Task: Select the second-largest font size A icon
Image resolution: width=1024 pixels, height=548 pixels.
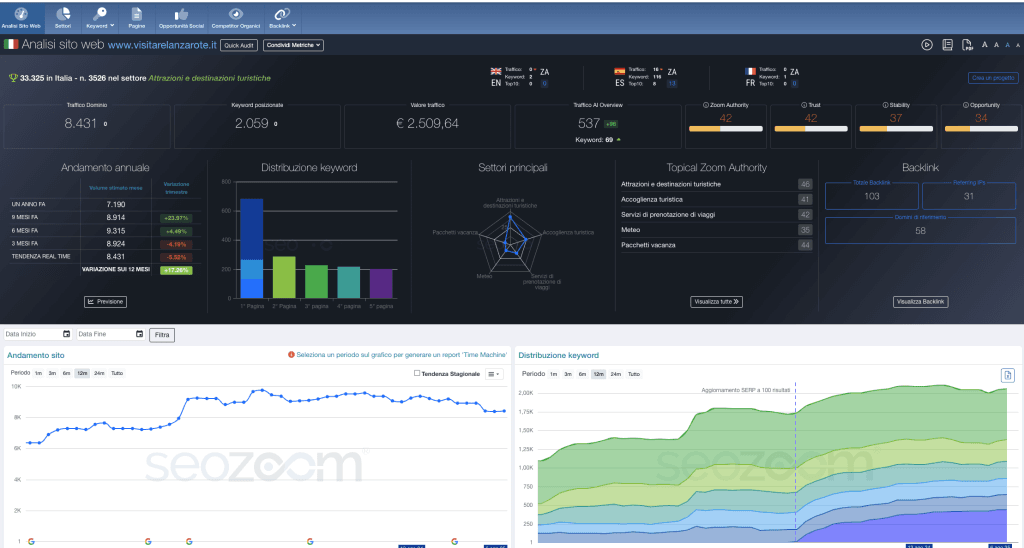Action: [x=996, y=45]
